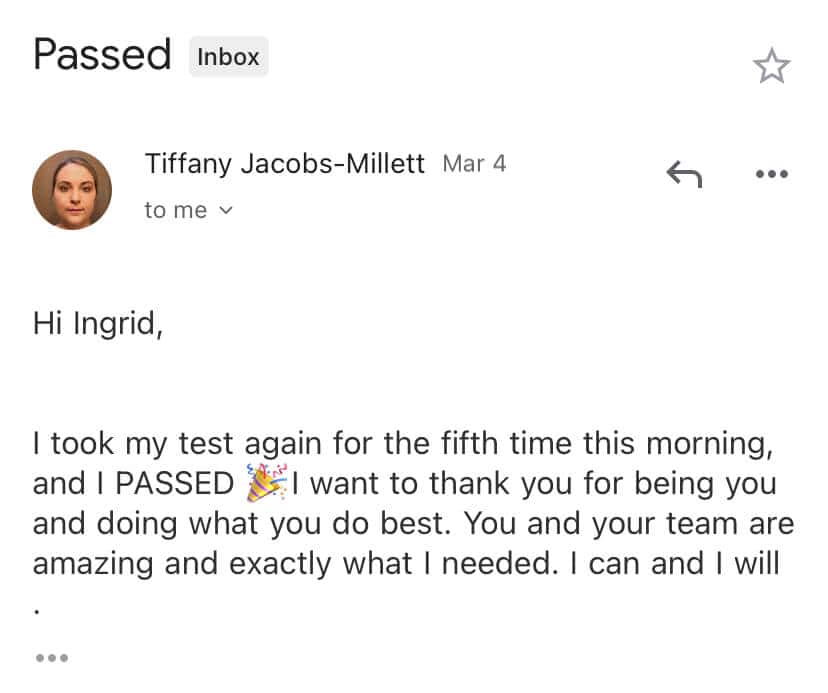Click the 'Hi Ingrid,' greeting line
The height and width of the screenshot is (693, 828).
[98, 322]
